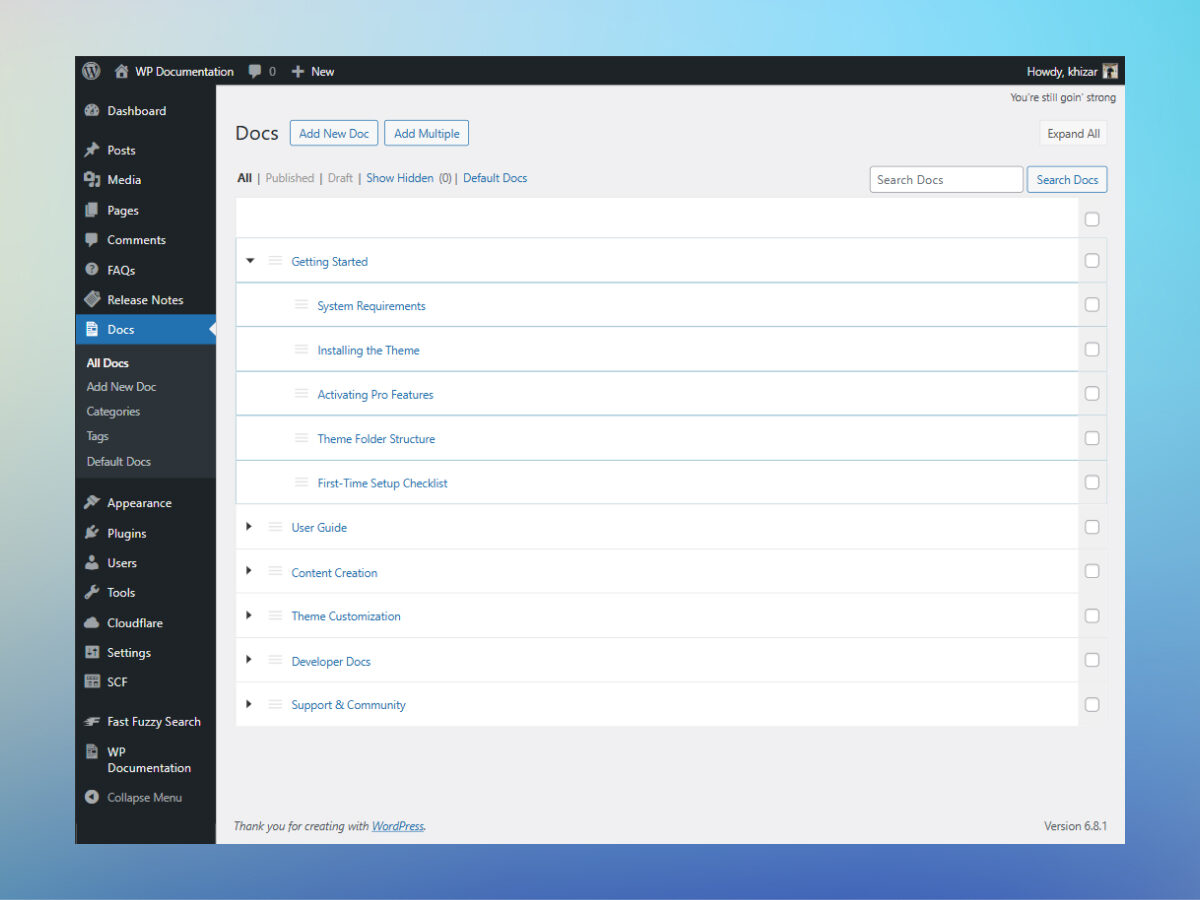Open the comments bubble icon in admin bar
This screenshot has height=900, width=1200.
point(256,72)
